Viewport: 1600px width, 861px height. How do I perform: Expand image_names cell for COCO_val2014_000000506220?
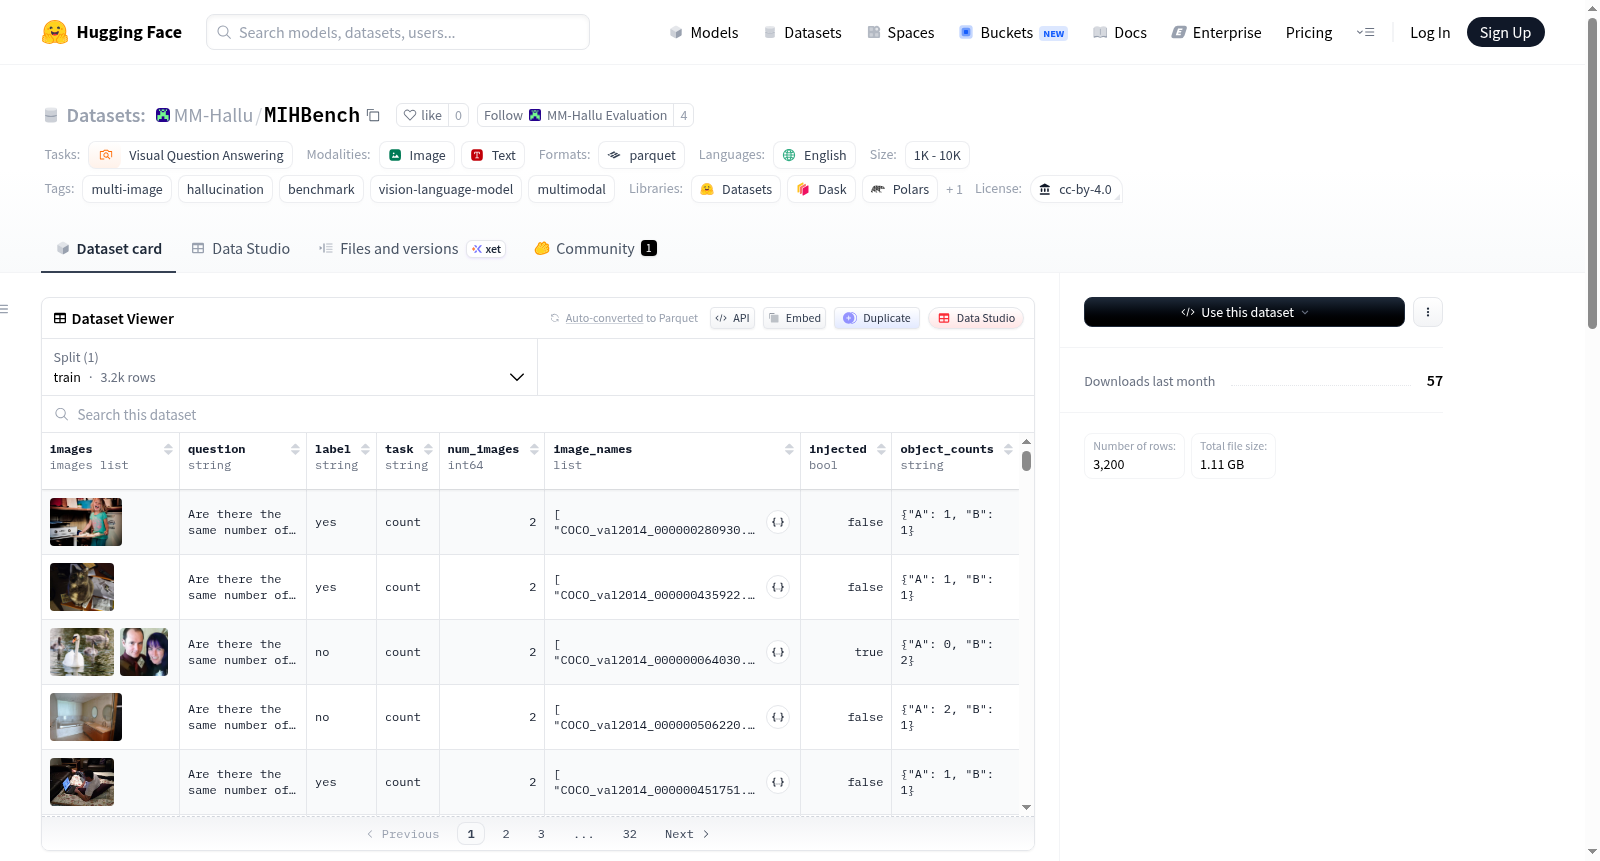[x=778, y=717]
